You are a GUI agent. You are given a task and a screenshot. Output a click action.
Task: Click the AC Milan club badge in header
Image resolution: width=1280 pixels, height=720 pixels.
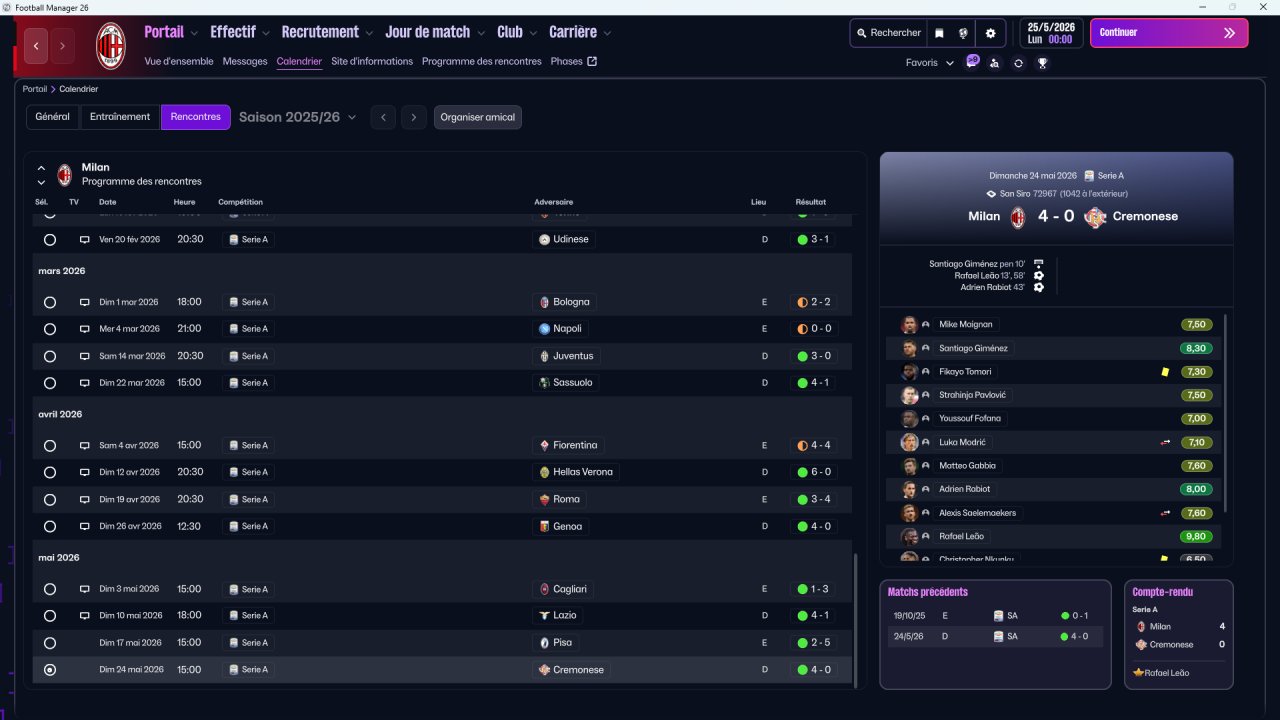coord(110,46)
